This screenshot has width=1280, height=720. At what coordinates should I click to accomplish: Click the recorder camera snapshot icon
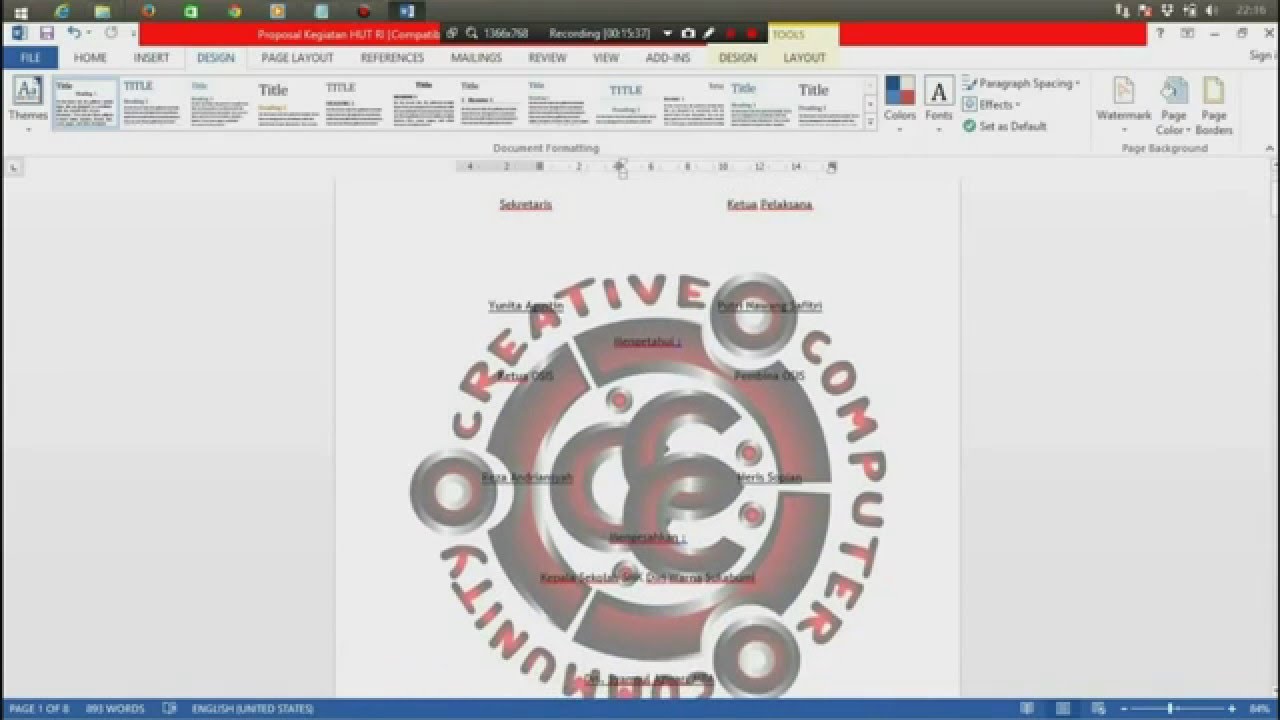click(x=688, y=33)
